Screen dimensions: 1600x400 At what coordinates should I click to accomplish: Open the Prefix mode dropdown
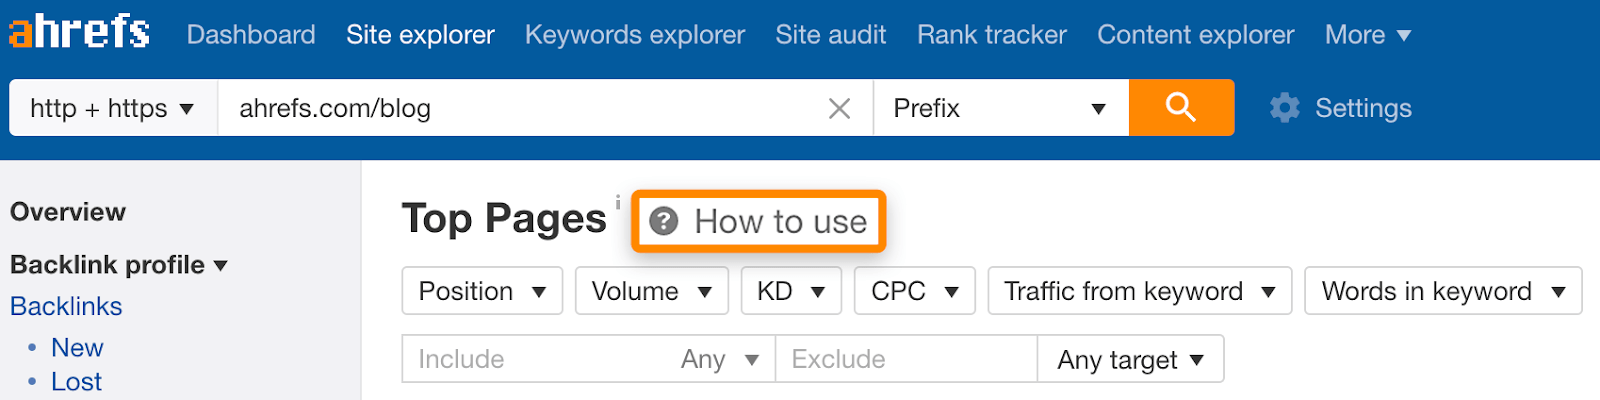[x=1000, y=108]
